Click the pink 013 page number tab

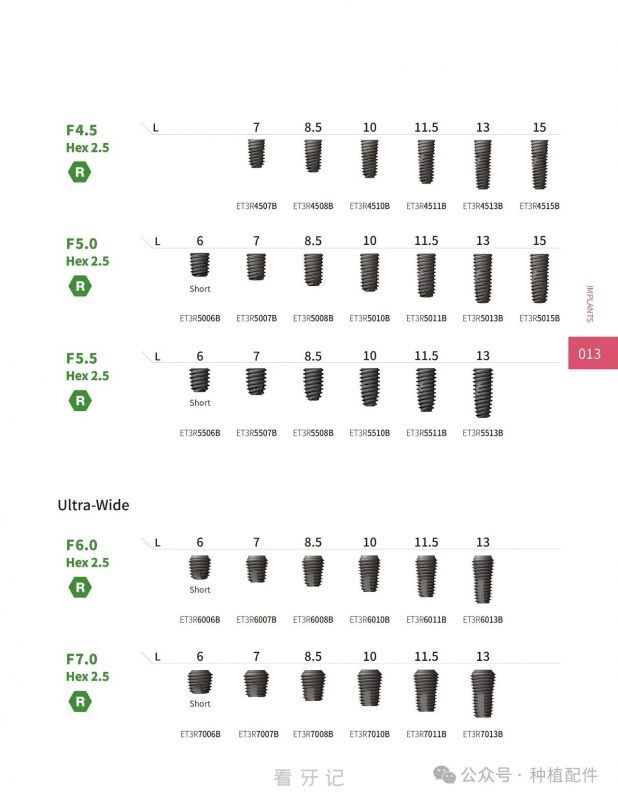click(593, 353)
